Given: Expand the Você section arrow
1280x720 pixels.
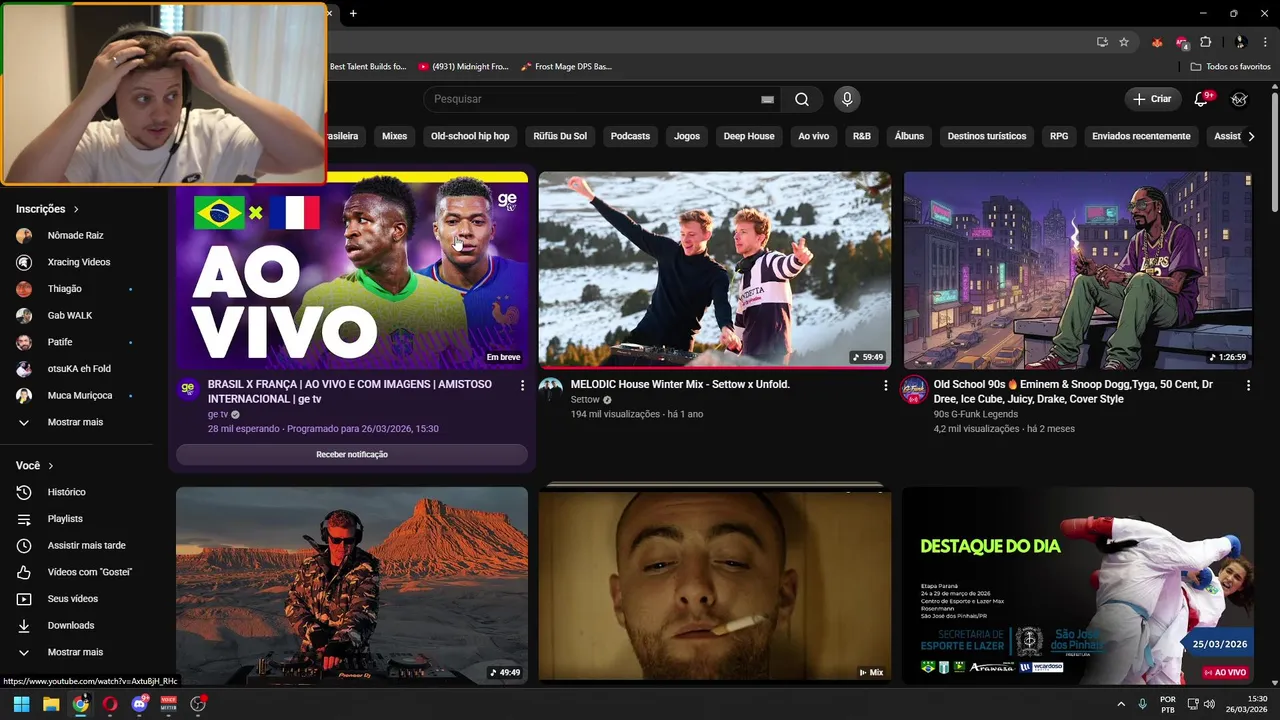Looking at the screenshot, I should click(50, 466).
